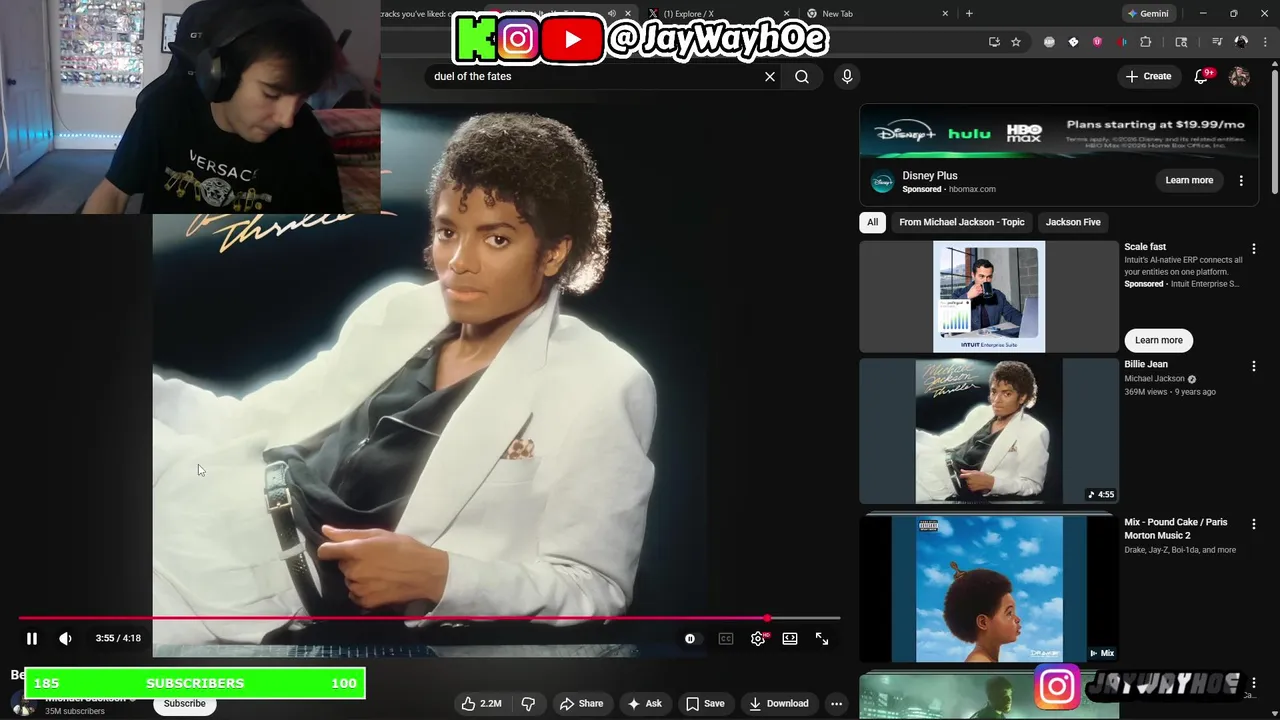Open the Chrome three-dot menu

[1265, 42]
